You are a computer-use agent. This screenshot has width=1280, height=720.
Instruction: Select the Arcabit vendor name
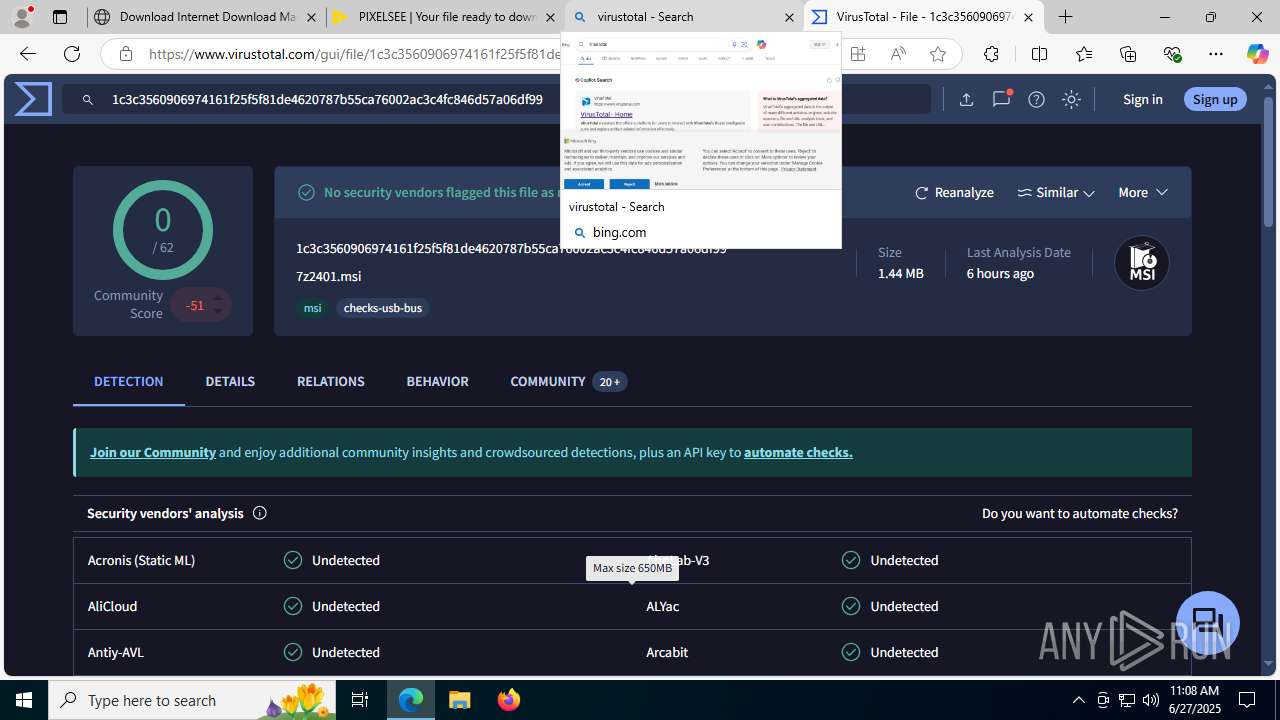pyautogui.click(x=667, y=652)
